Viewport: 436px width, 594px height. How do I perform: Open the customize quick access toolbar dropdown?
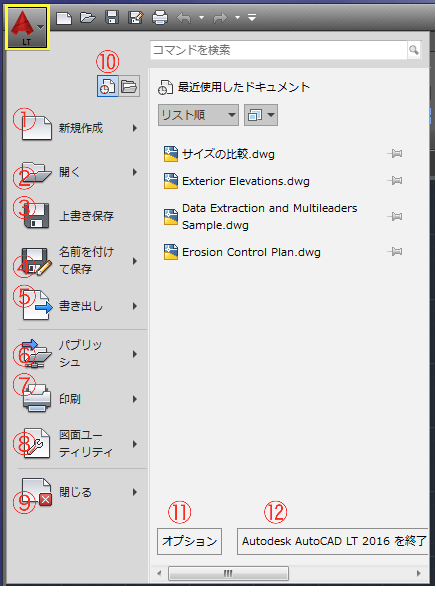[x=252, y=17]
